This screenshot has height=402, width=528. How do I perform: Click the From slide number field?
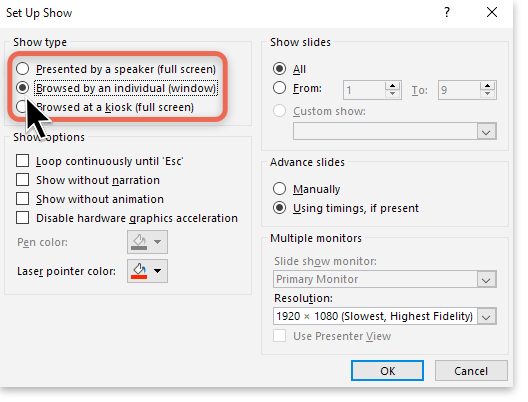364,90
